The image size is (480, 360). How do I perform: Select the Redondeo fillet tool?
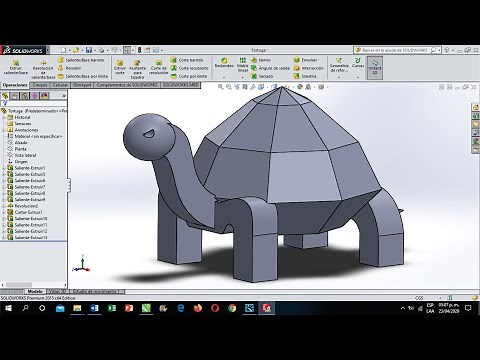point(224,63)
